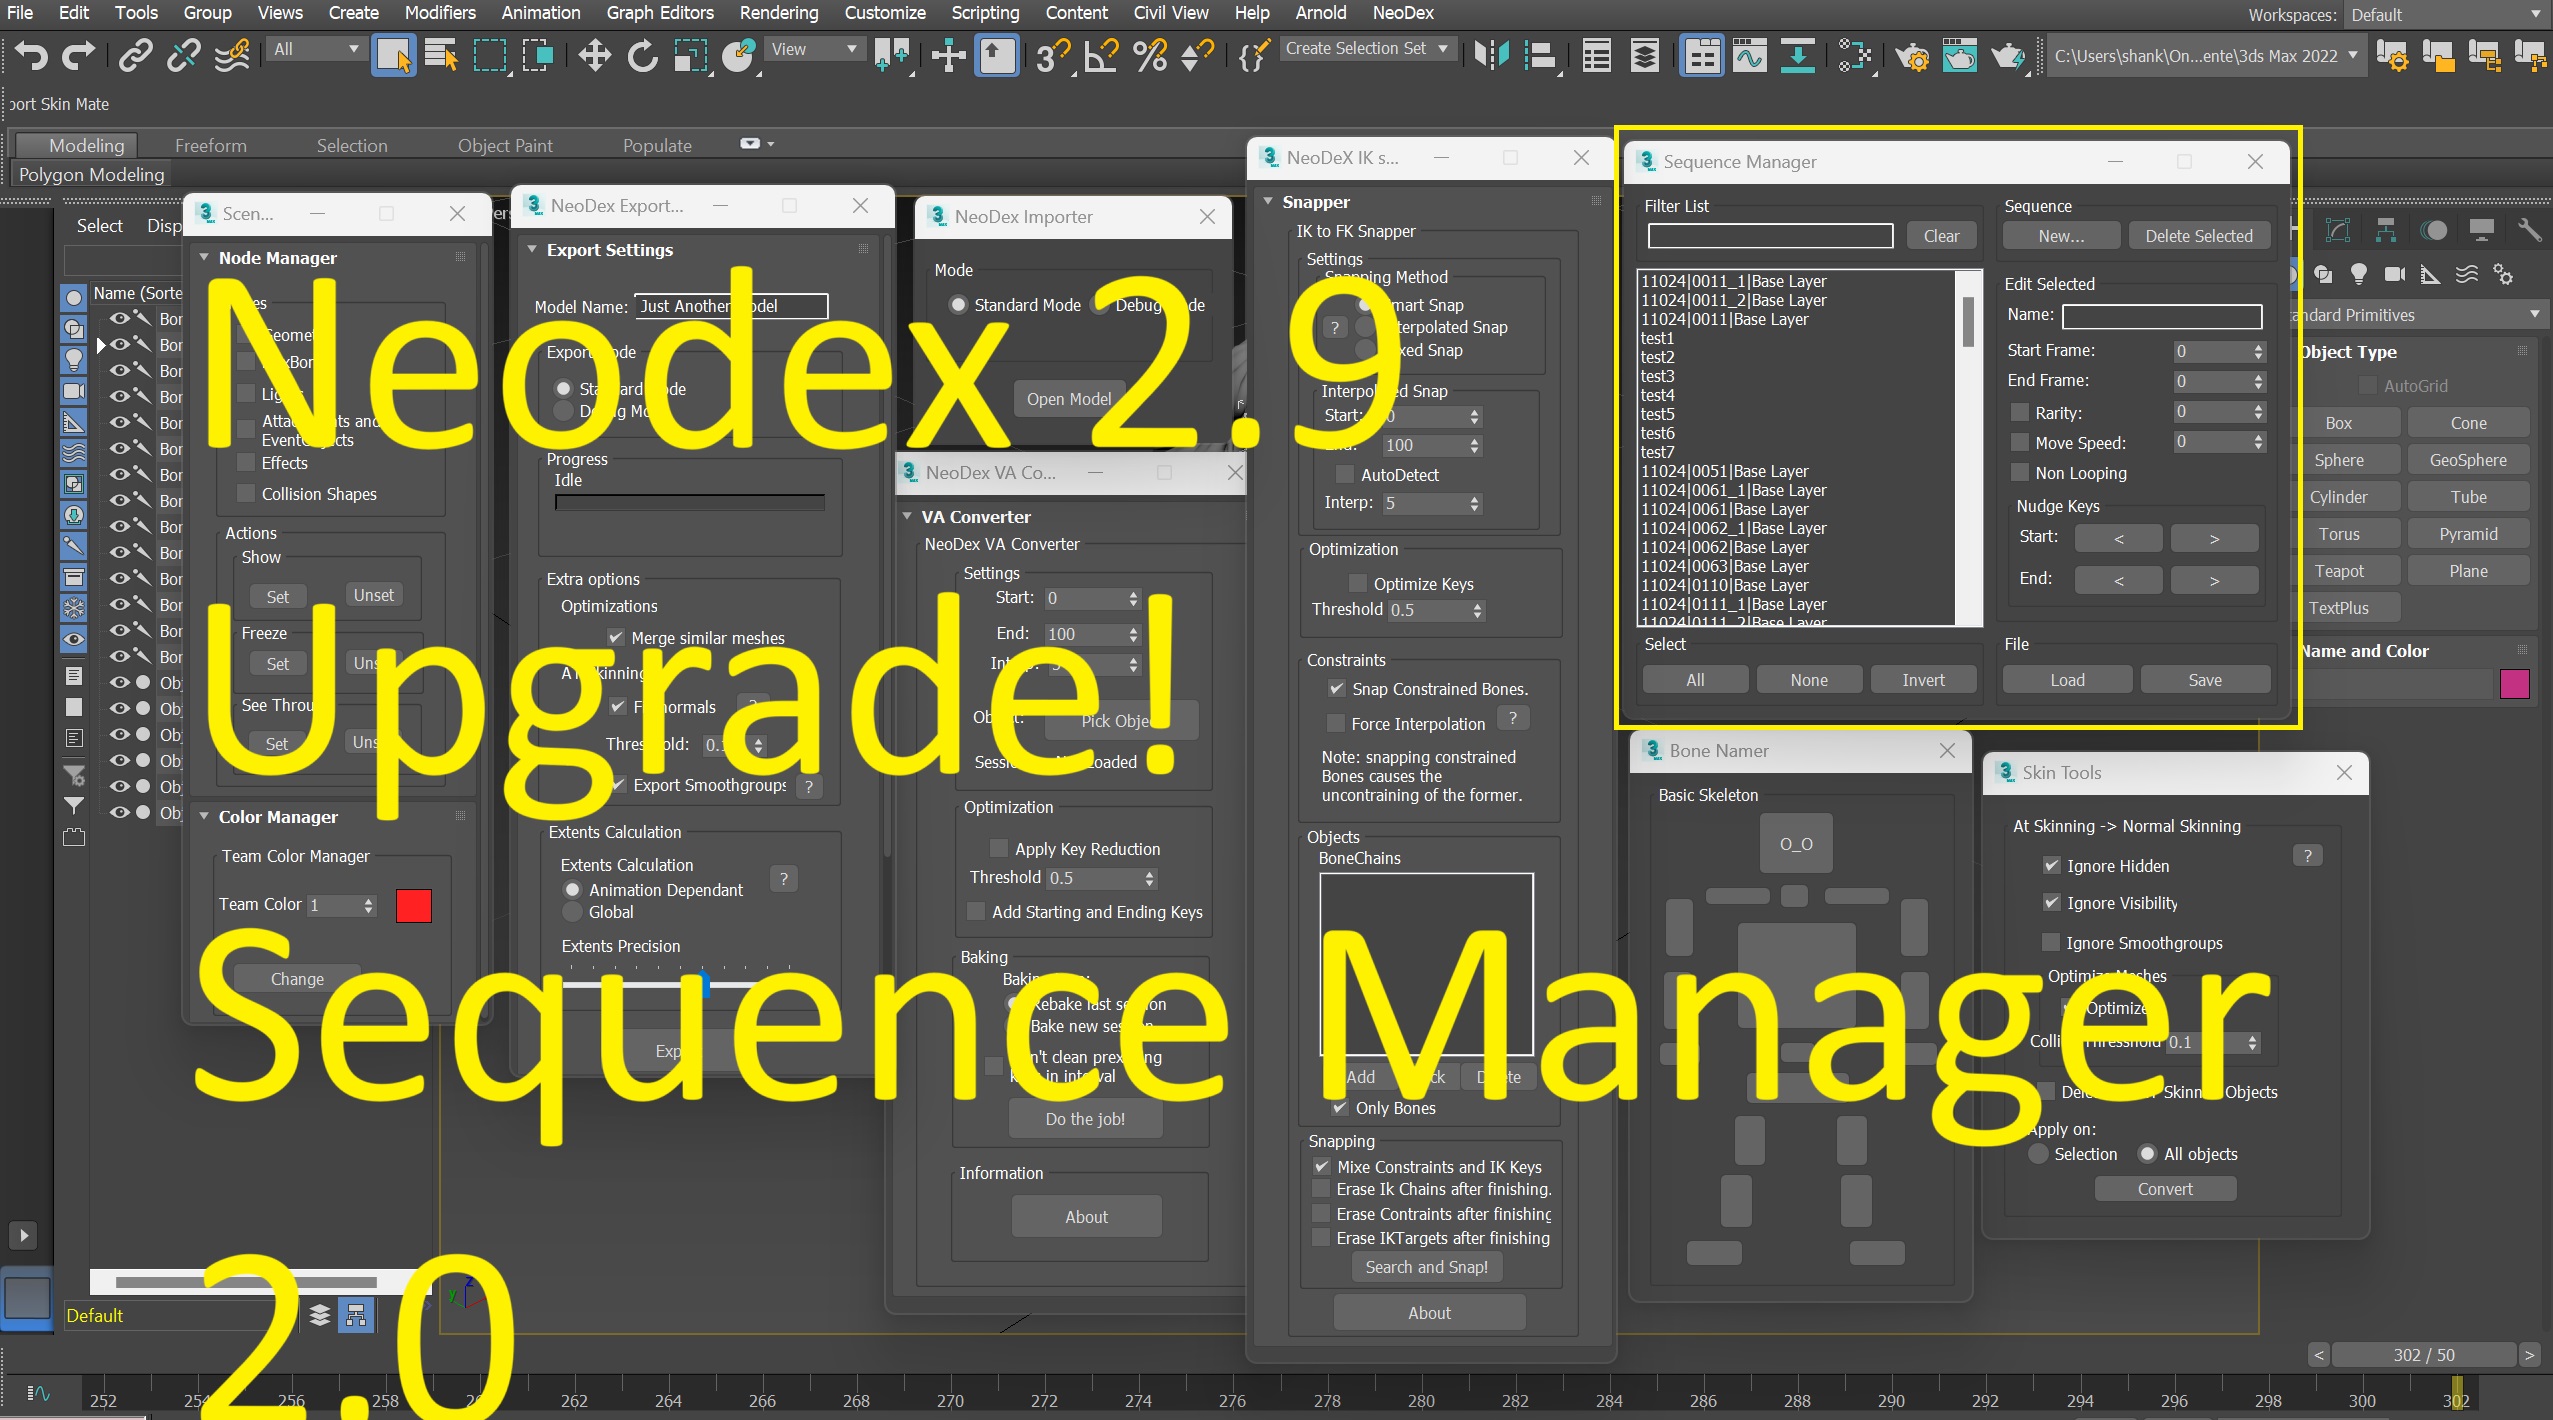Image resolution: width=2553 pixels, height=1420 pixels.
Task: Click the Align tool icon
Action: pyautogui.click(x=1542, y=55)
